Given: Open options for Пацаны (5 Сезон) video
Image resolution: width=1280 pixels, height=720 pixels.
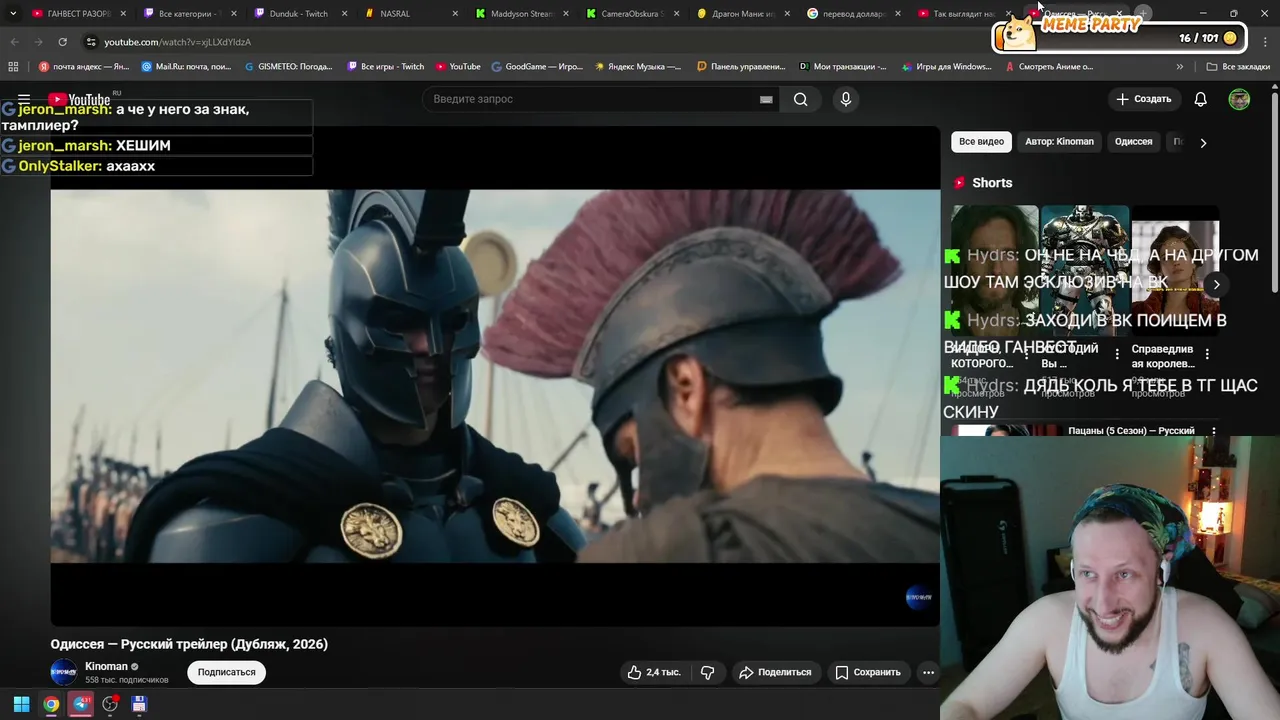Looking at the screenshot, I should pyautogui.click(x=1214, y=432).
